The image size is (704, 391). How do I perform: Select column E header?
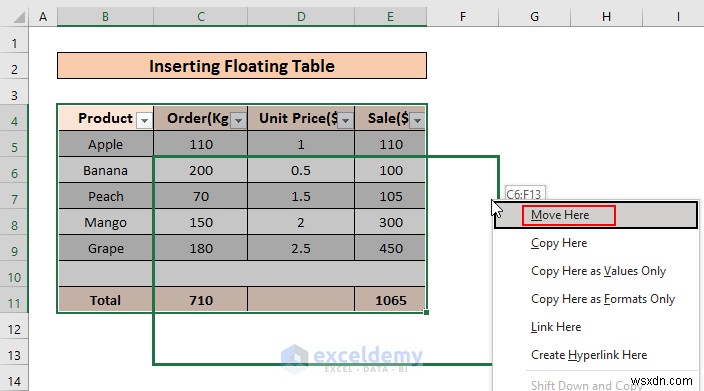tap(390, 17)
